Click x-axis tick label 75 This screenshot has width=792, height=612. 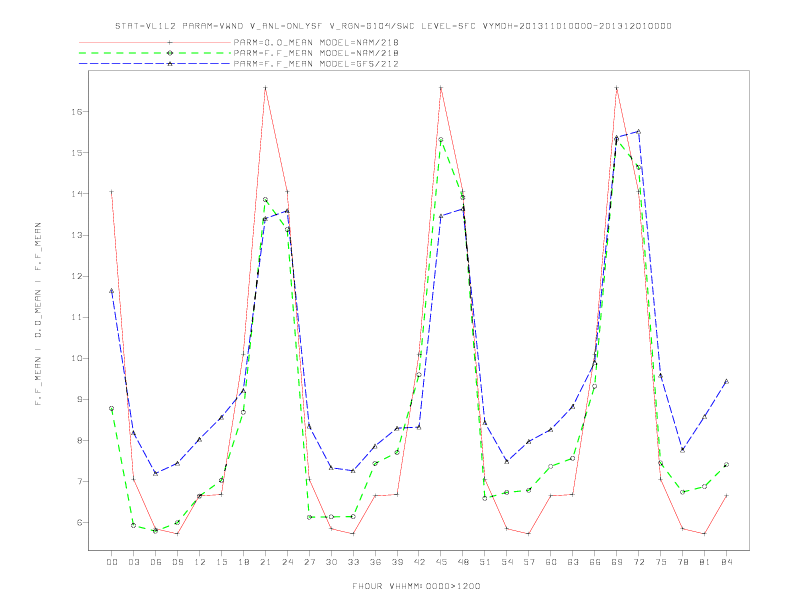pos(661,562)
